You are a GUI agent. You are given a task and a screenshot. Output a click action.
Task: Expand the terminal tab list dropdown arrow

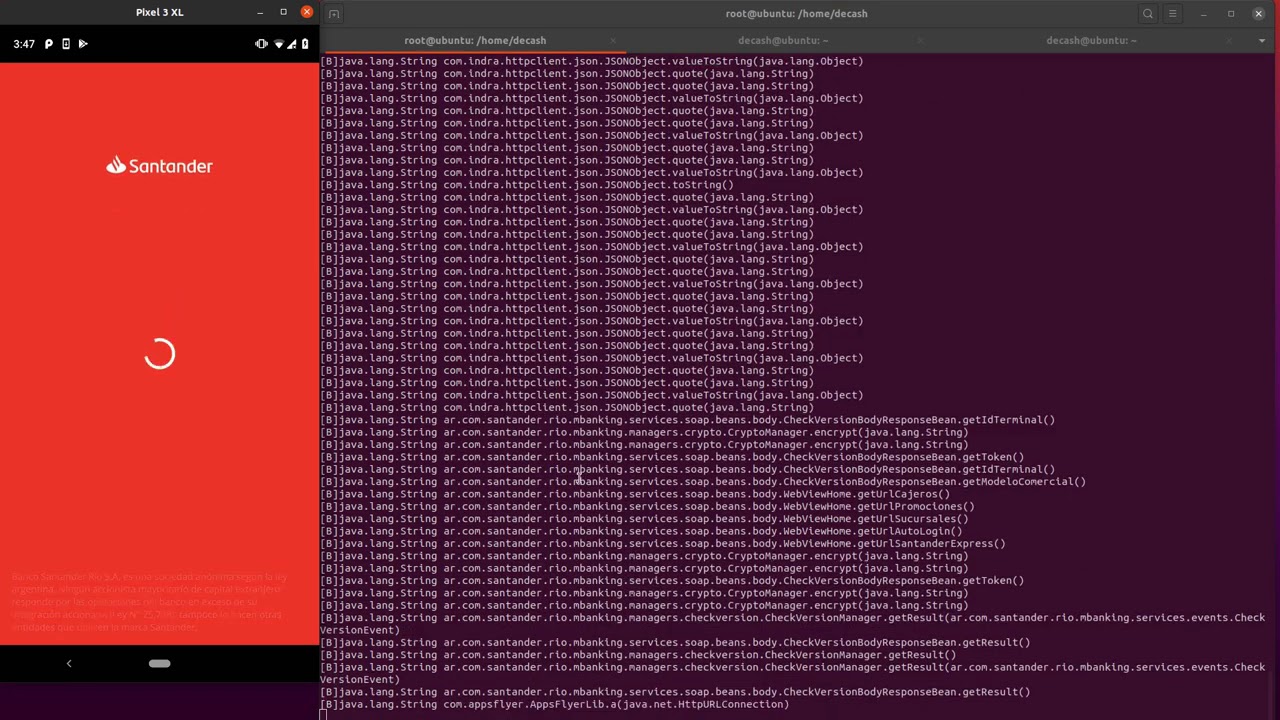pyautogui.click(x=1262, y=41)
